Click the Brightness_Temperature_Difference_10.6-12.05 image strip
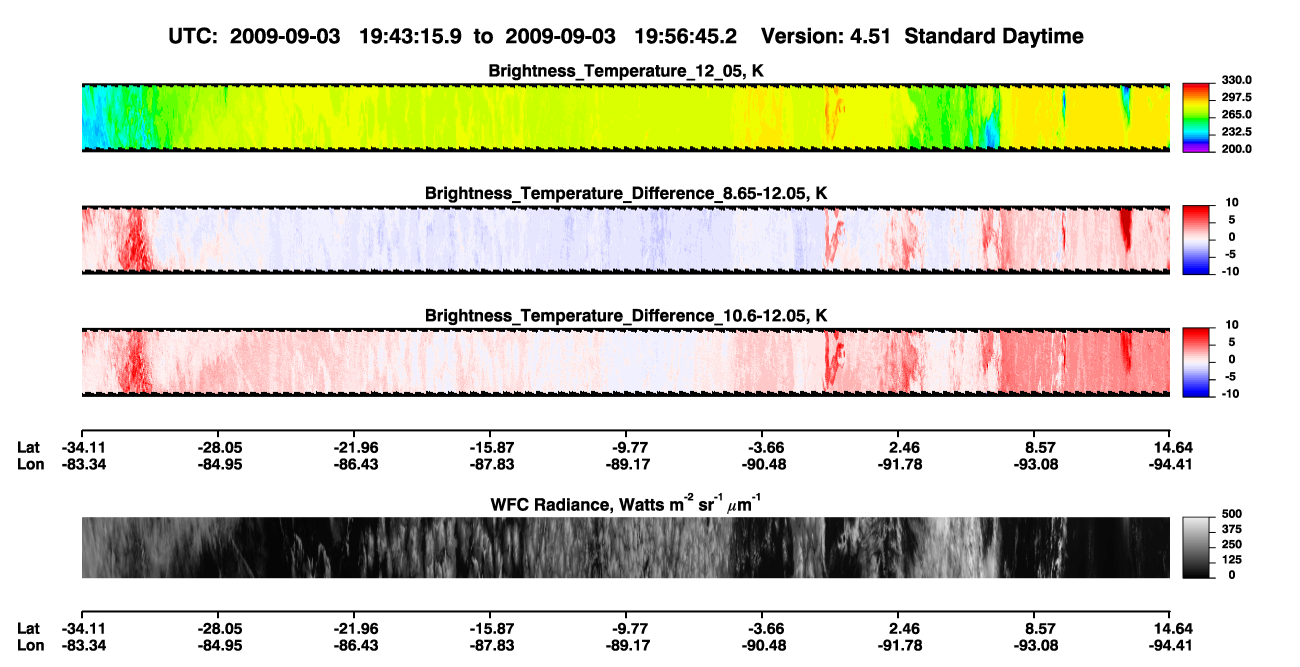This screenshot has height=667, width=1300. [x=625, y=361]
